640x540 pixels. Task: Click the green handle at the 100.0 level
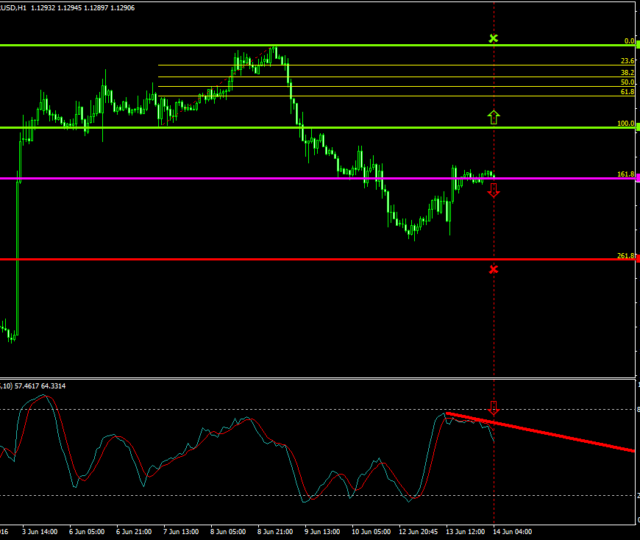tap(637, 127)
